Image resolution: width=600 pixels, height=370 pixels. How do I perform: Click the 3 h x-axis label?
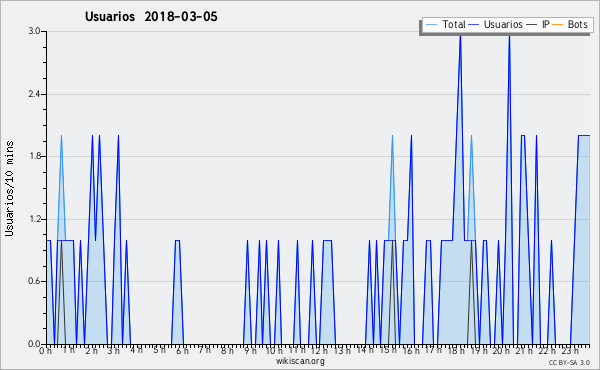point(114,350)
